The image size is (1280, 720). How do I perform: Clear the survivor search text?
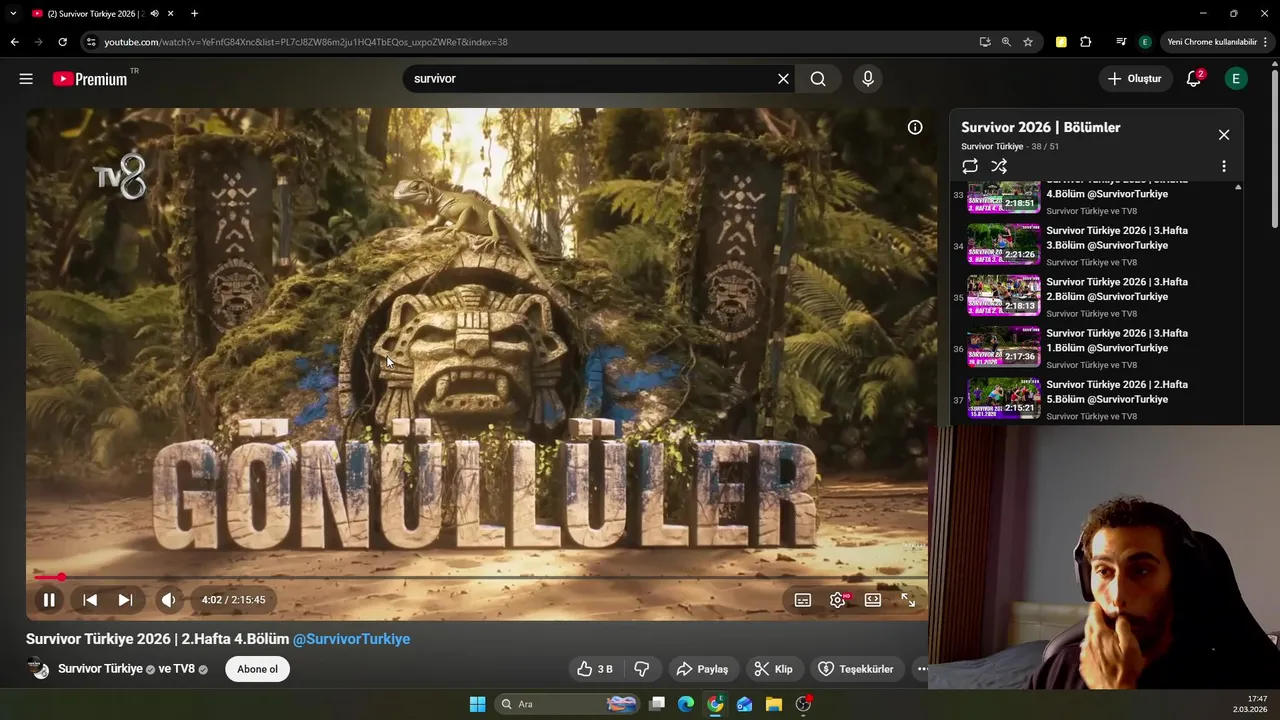click(x=783, y=79)
